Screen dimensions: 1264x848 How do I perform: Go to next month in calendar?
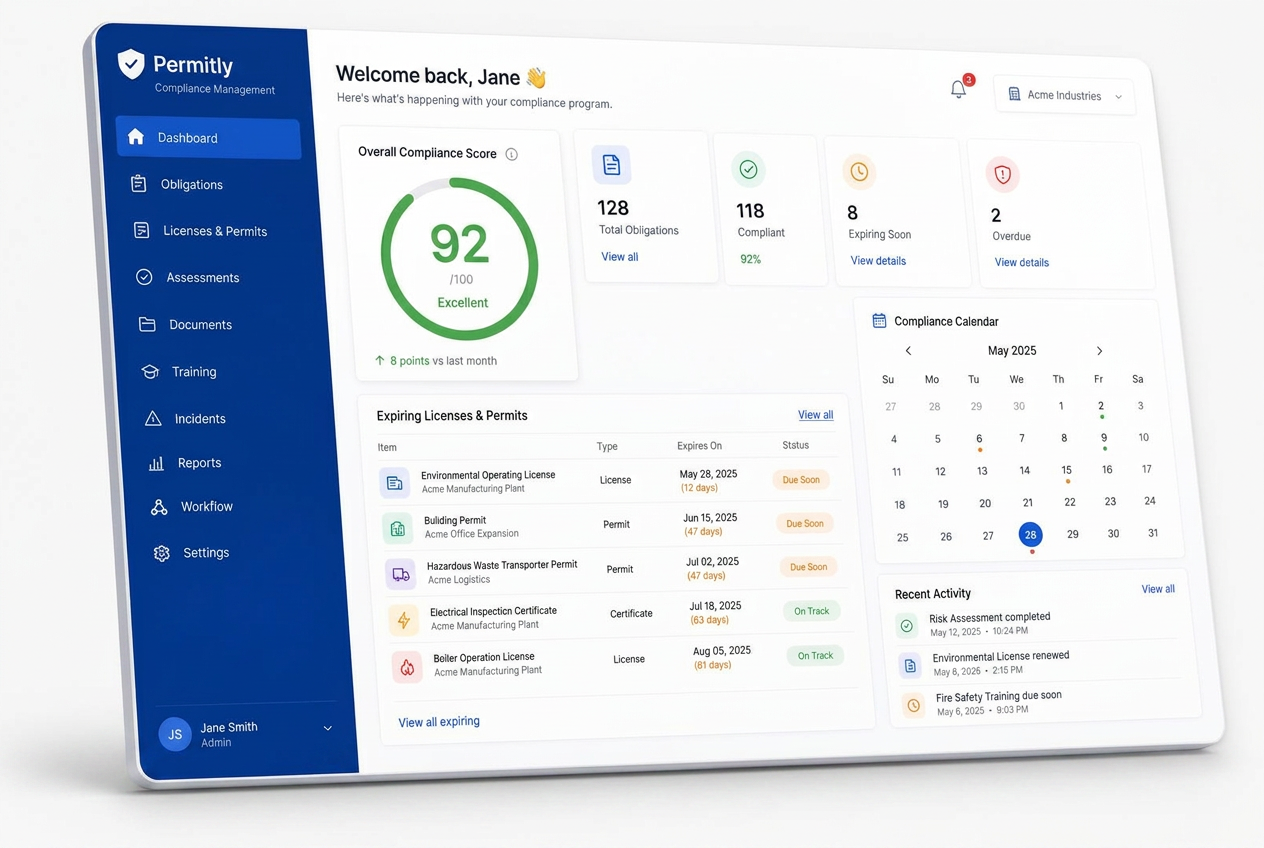[1099, 351]
